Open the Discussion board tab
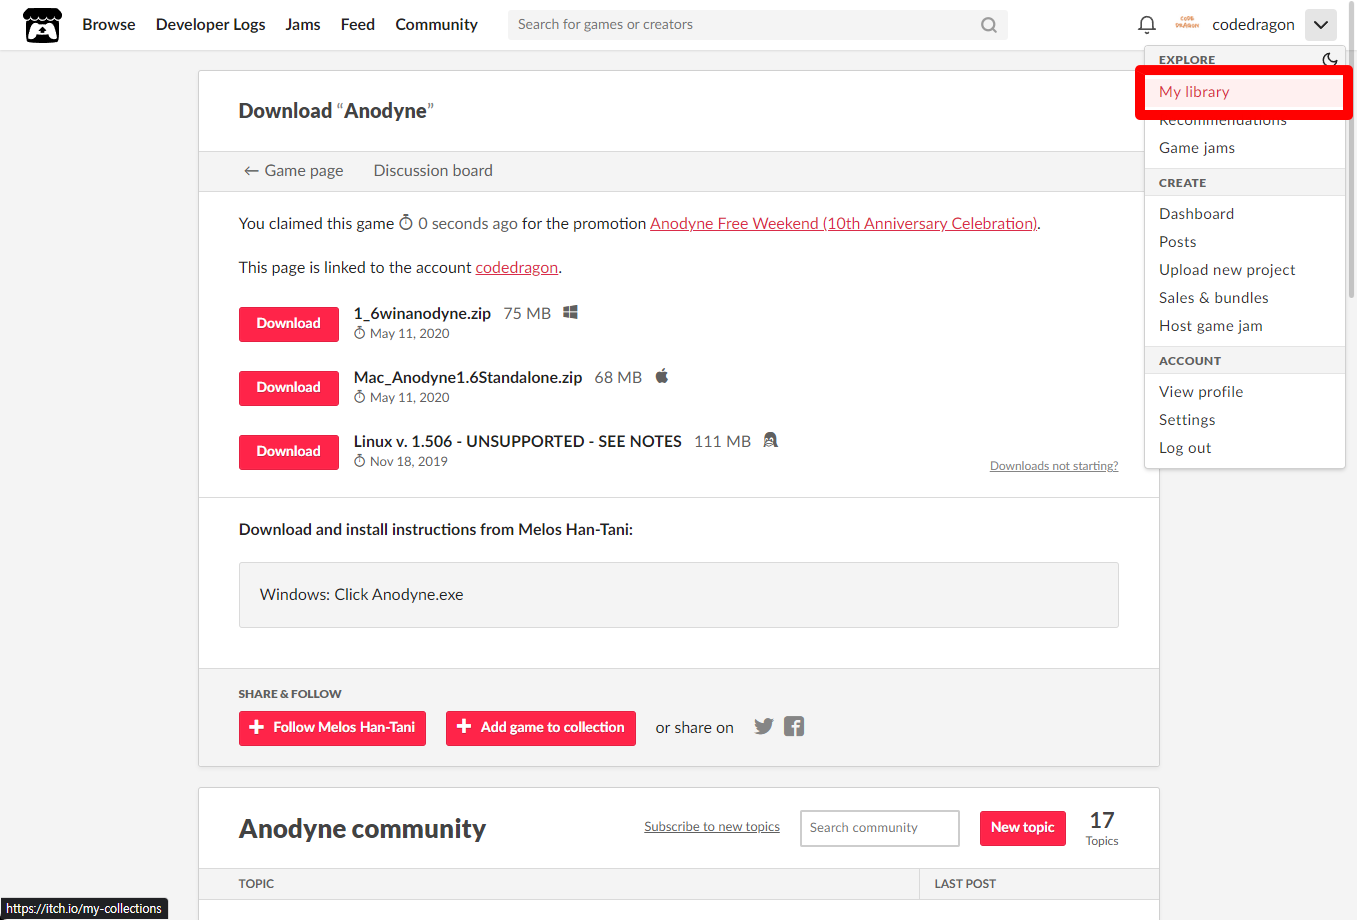 (x=433, y=171)
